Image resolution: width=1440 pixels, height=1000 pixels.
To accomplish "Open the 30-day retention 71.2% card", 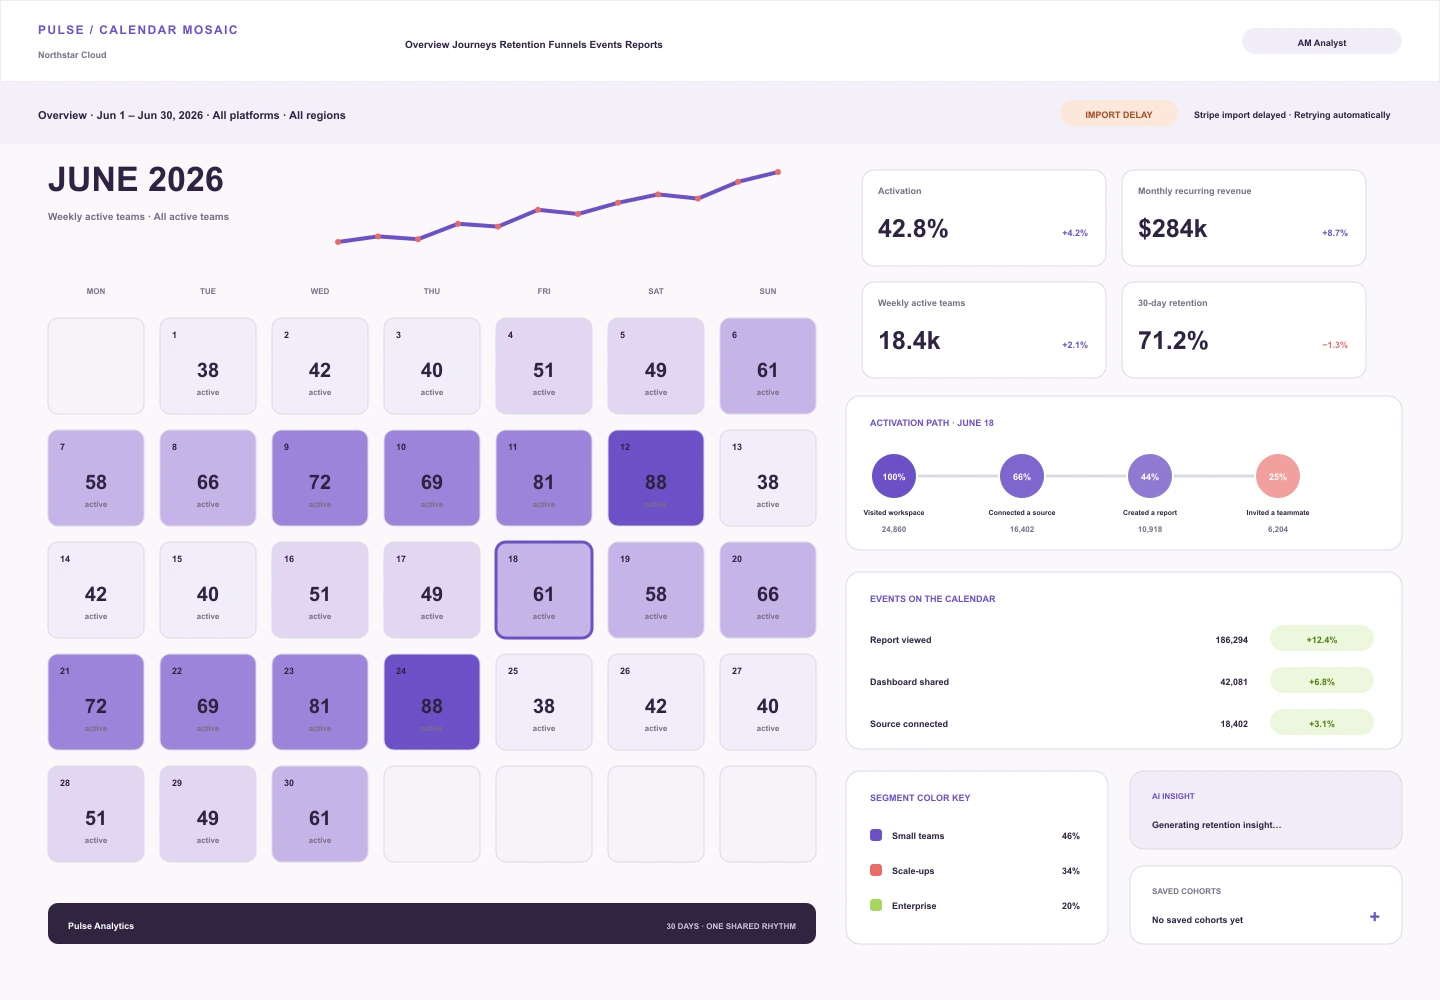I will click(1244, 330).
